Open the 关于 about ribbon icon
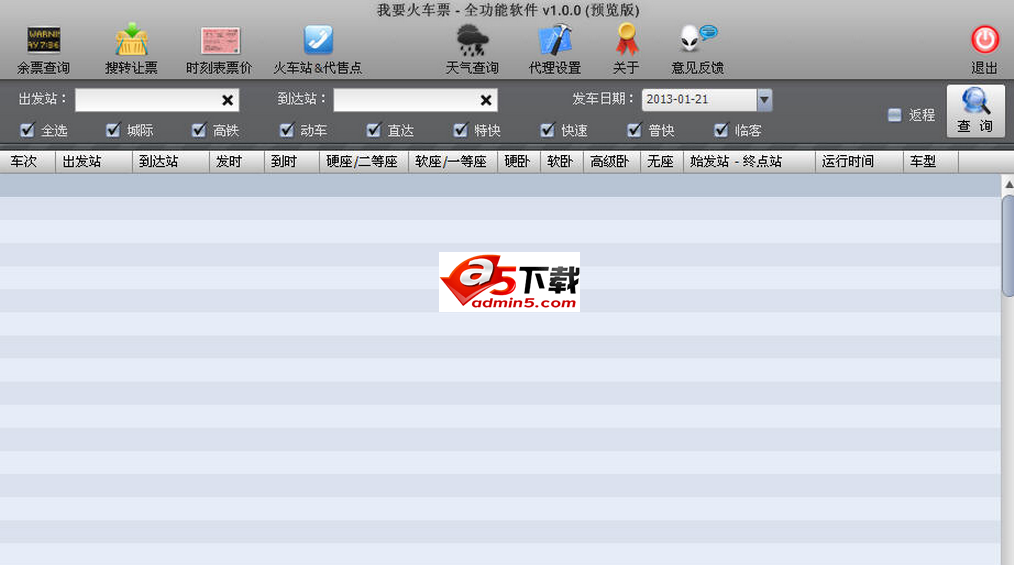 tap(626, 42)
